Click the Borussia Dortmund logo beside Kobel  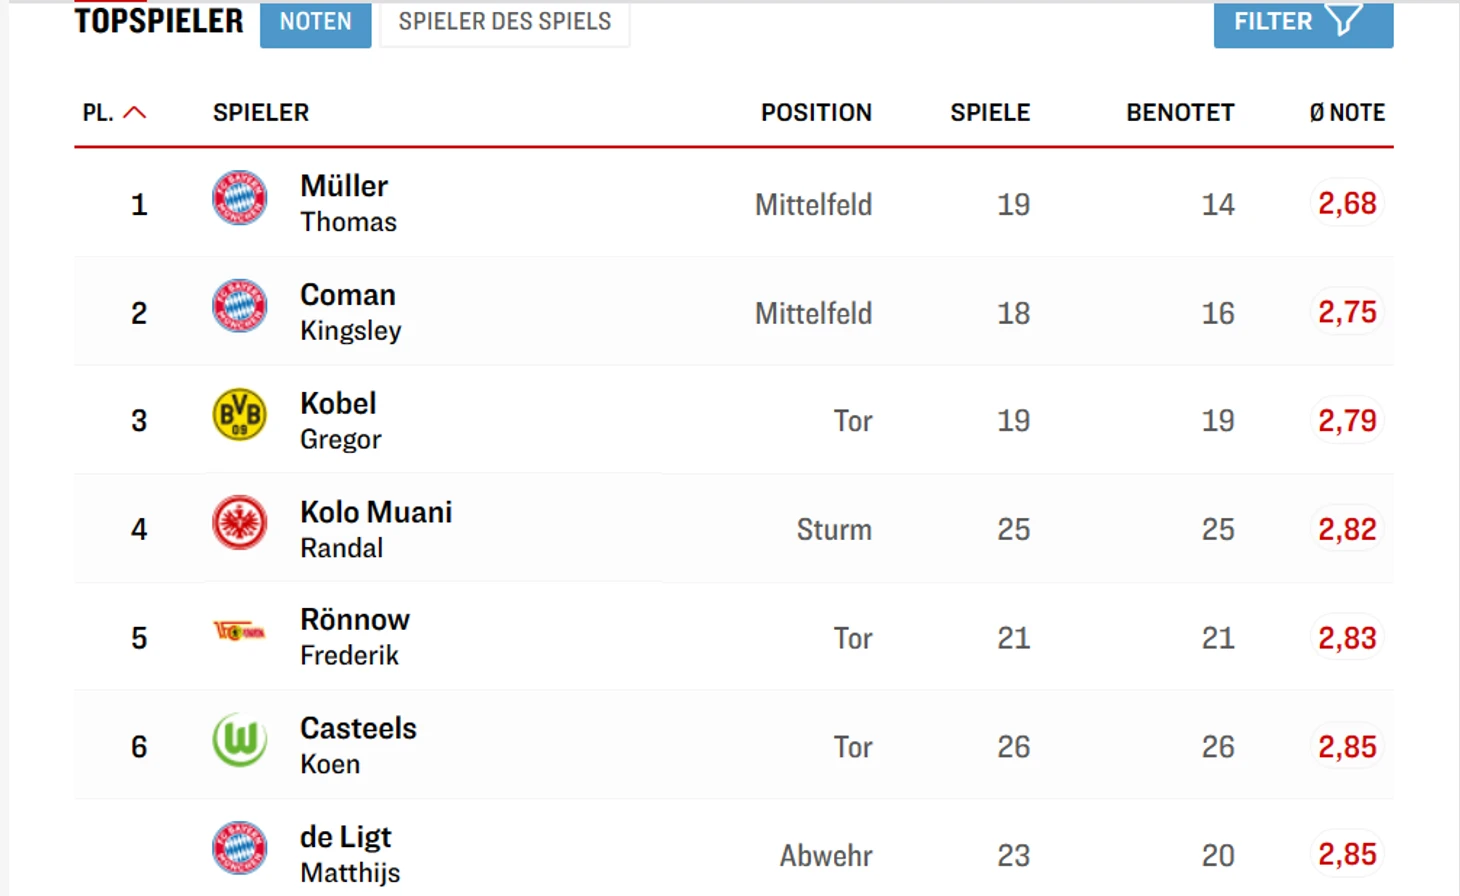point(240,414)
